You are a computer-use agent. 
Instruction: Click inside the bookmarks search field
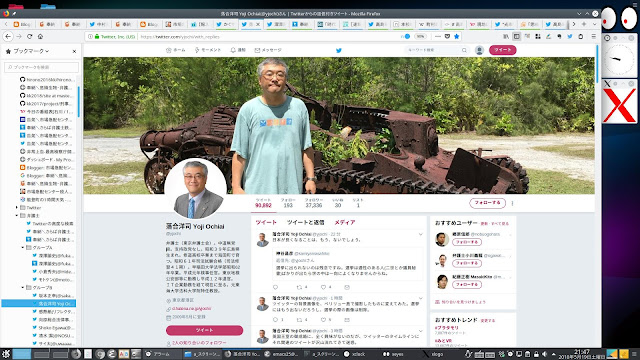41,67
